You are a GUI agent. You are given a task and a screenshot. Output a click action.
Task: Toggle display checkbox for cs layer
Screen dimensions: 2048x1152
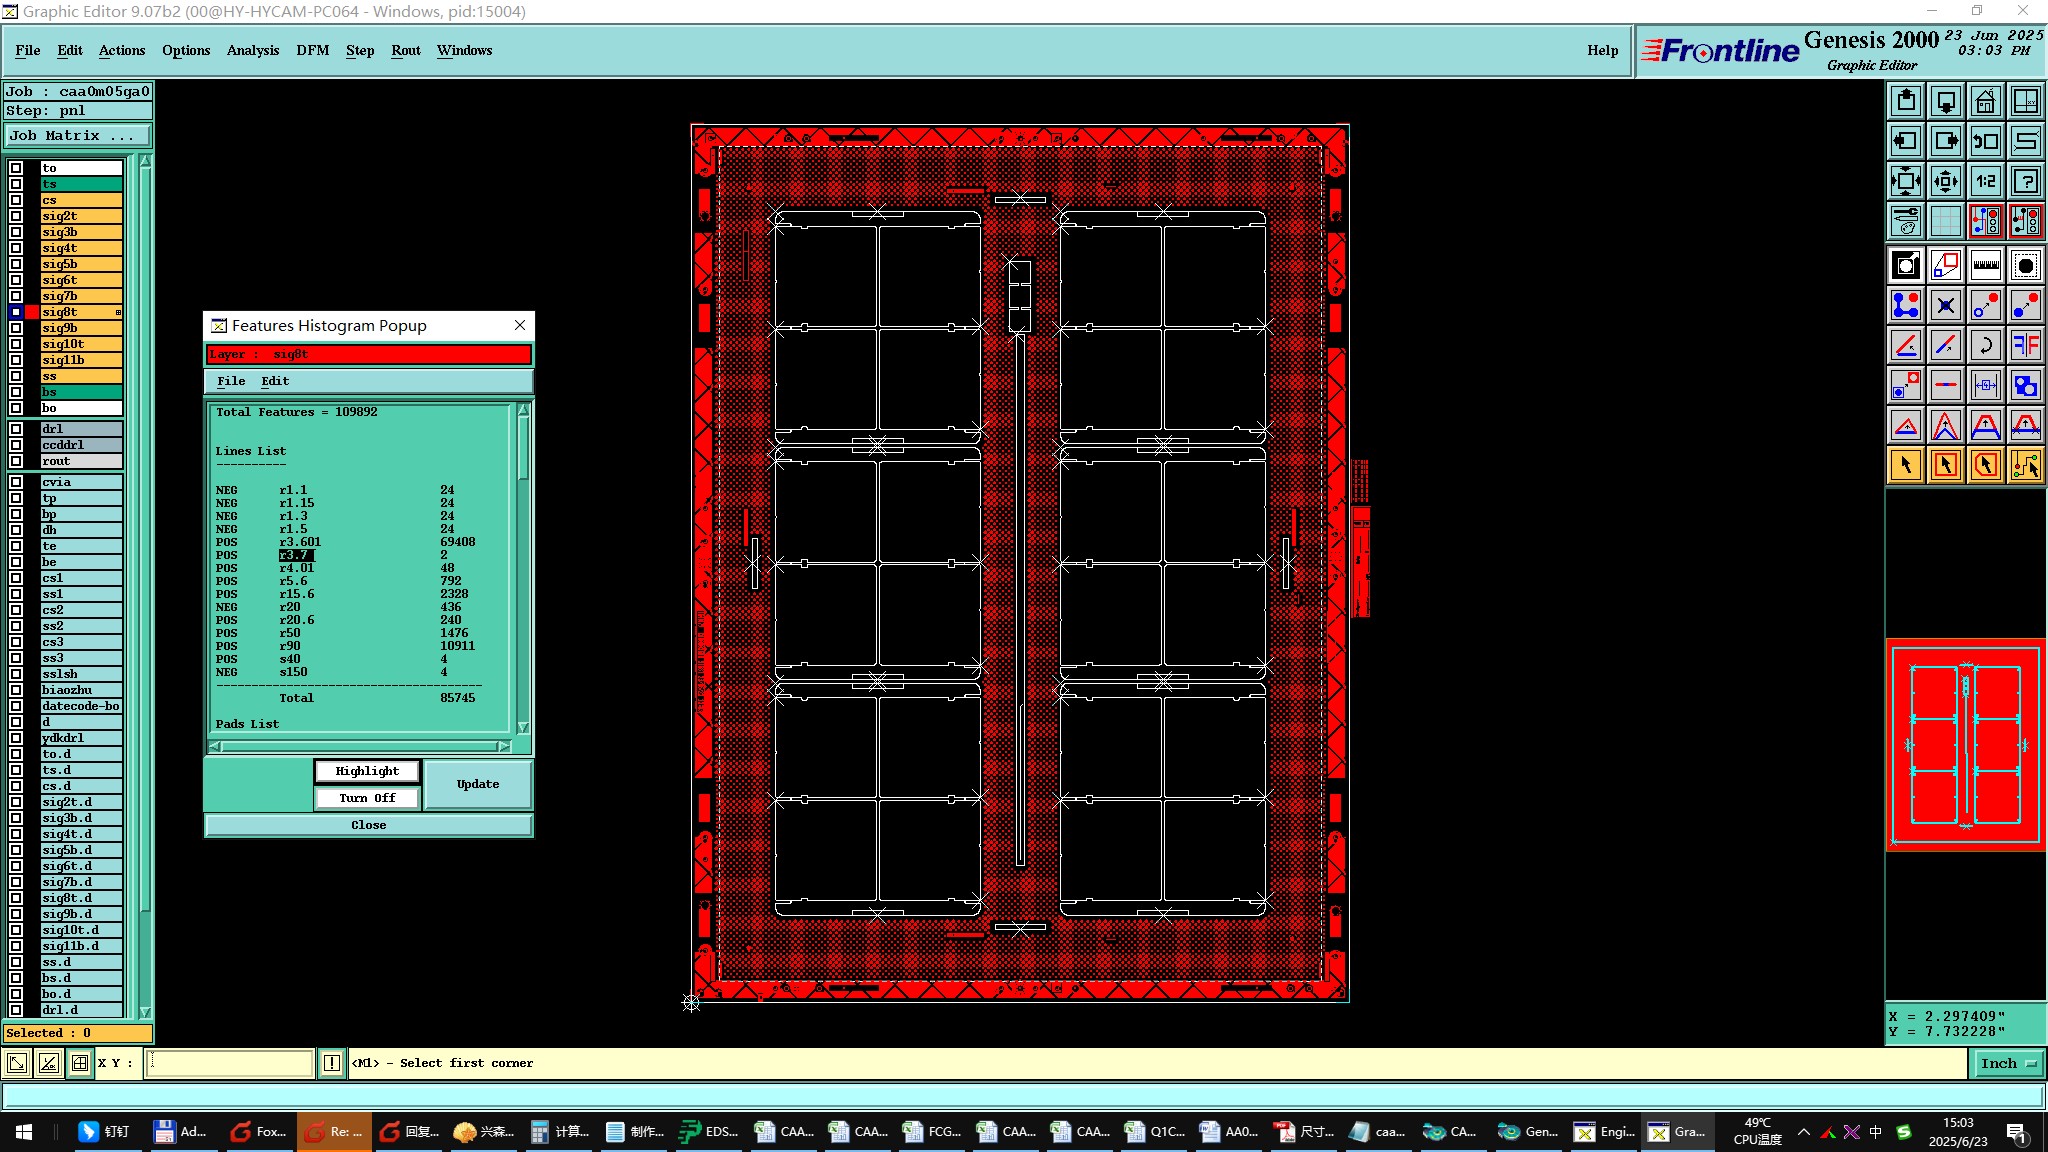pos(16,200)
